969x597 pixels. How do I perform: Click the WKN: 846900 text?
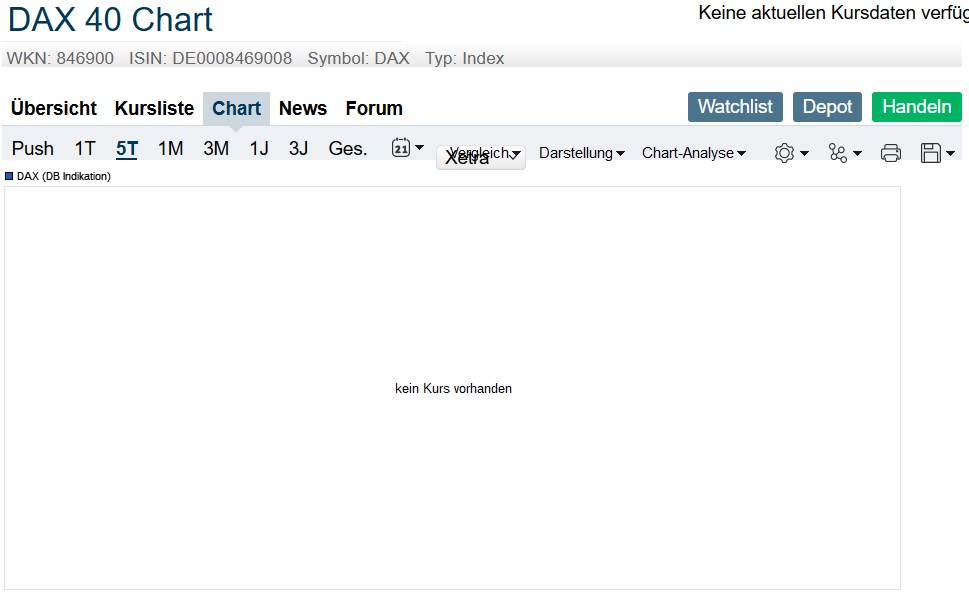point(60,58)
